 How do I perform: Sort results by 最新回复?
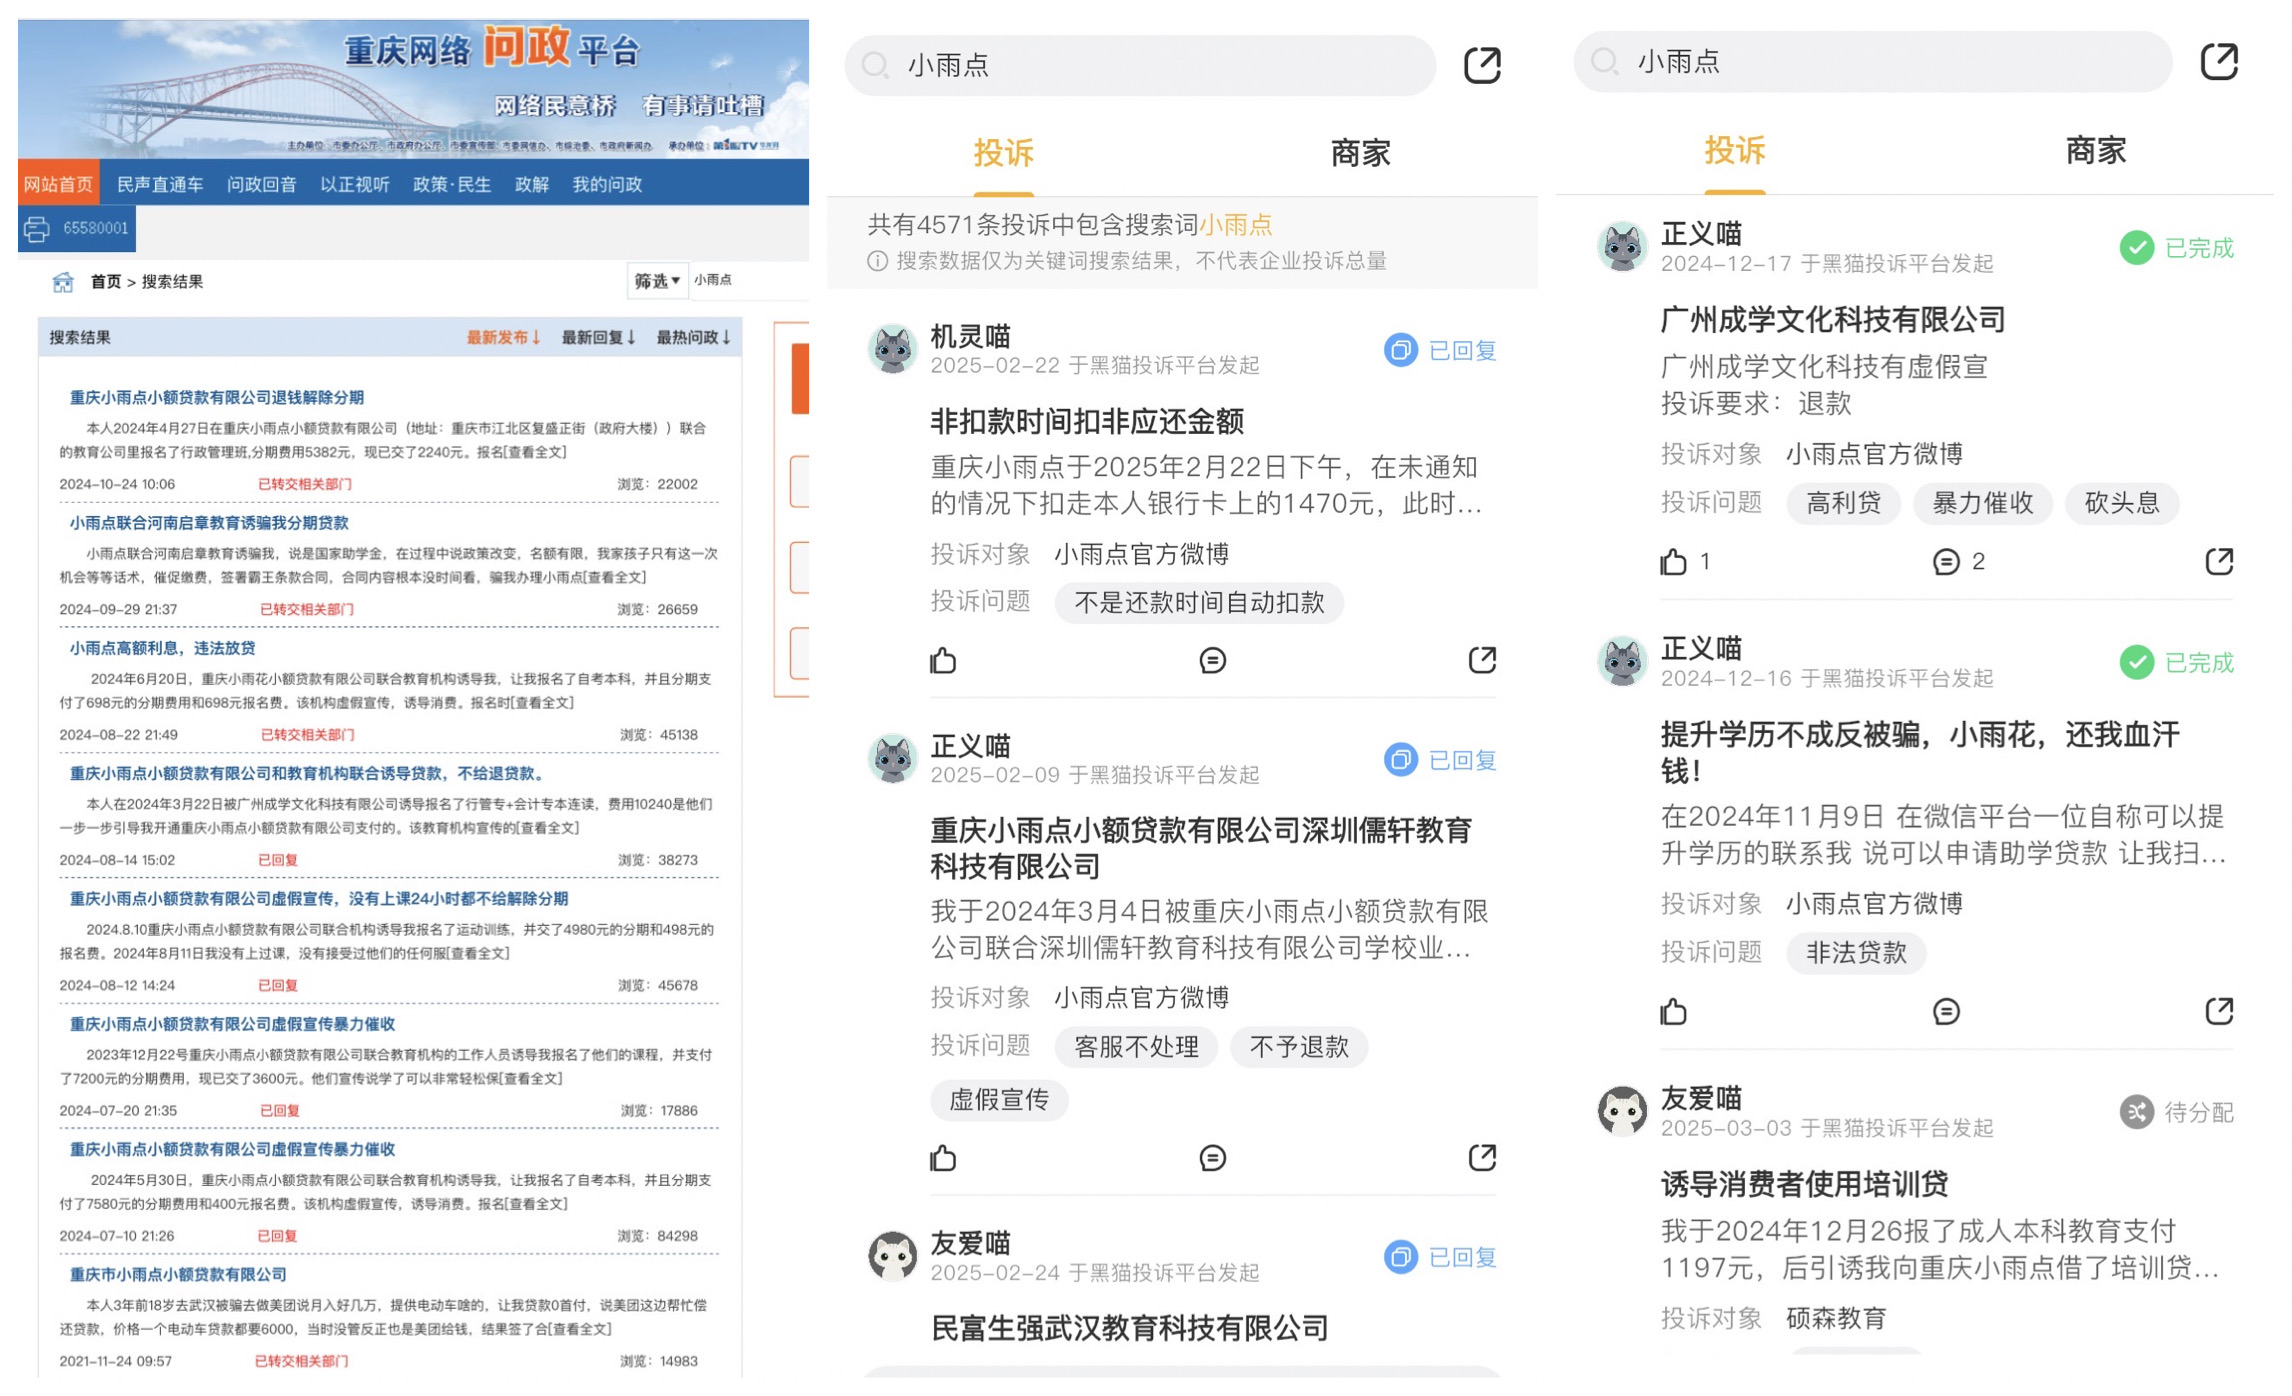597,338
